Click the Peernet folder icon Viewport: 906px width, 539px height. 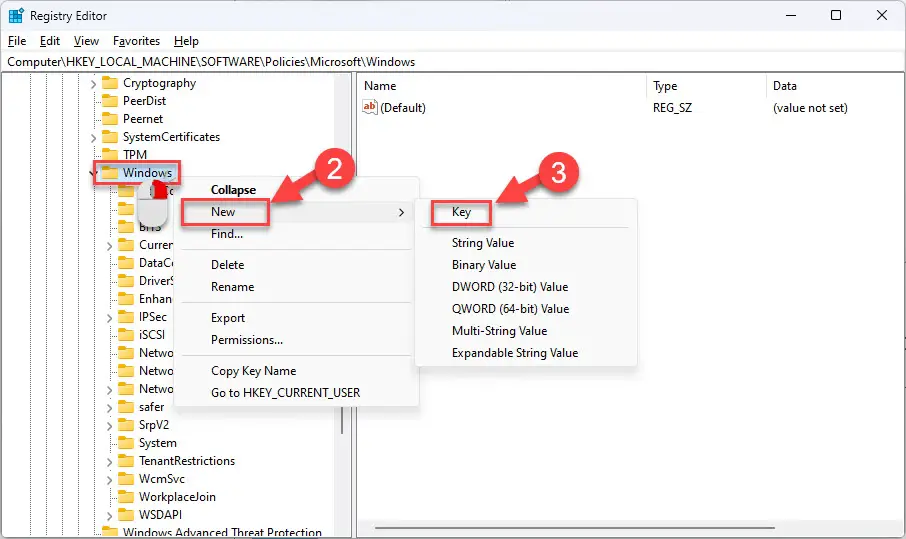(110, 119)
